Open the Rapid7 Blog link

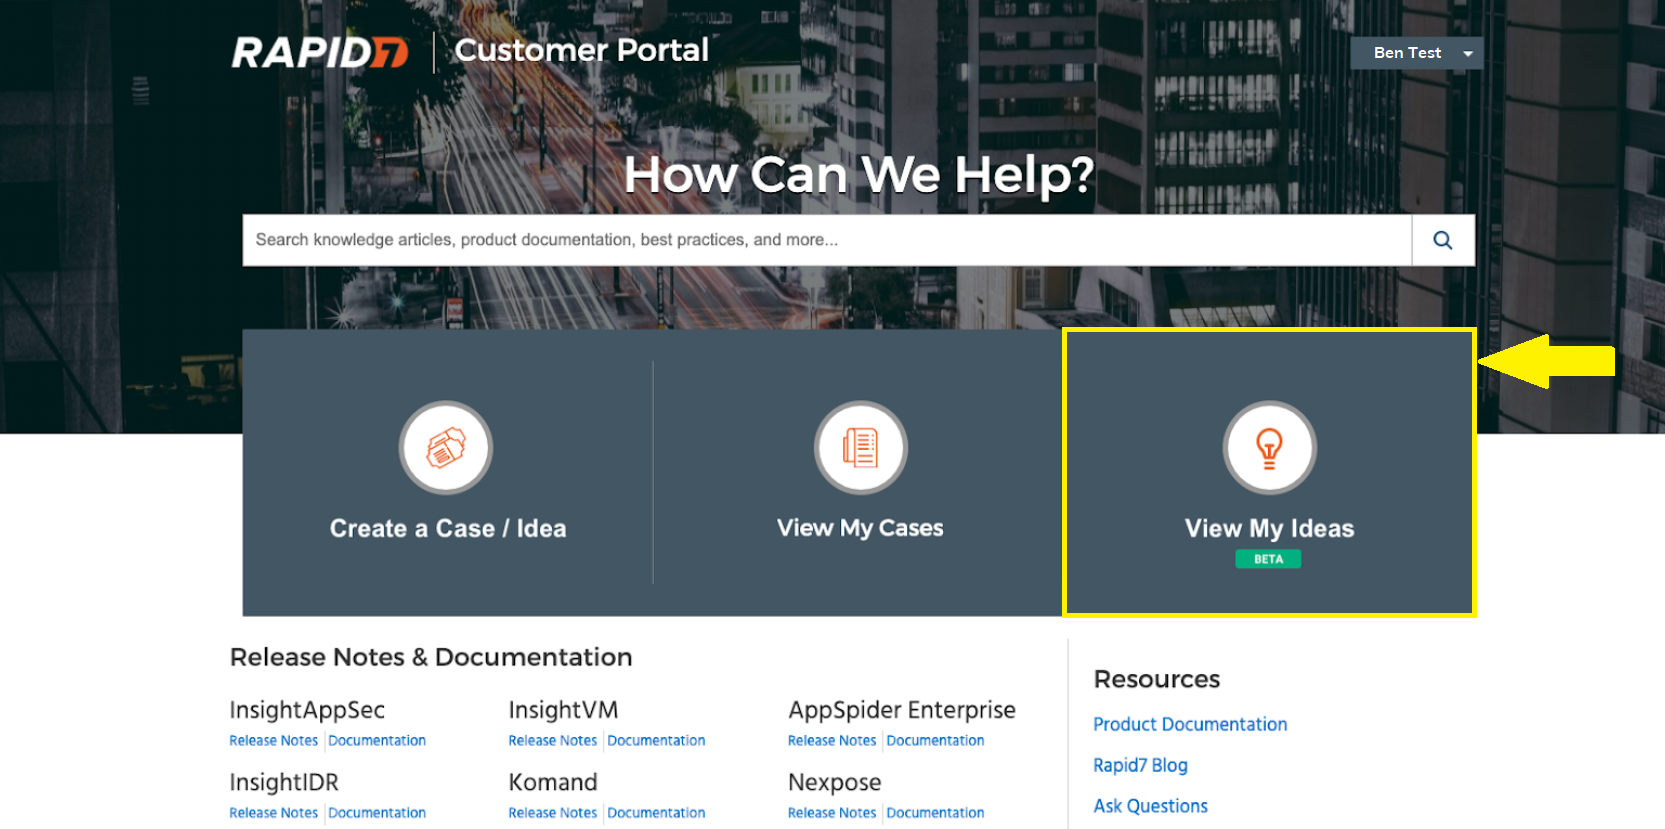tap(1140, 765)
